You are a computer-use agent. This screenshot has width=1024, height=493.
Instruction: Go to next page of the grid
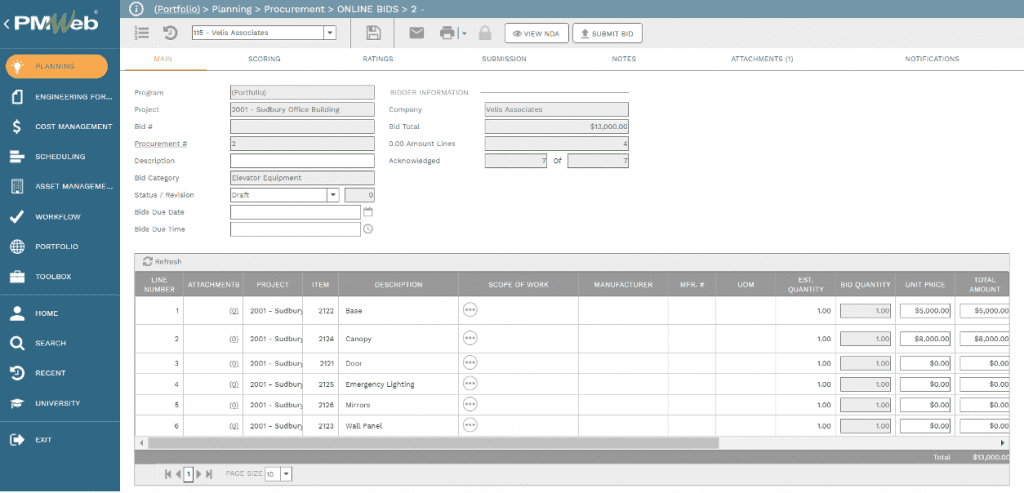click(x=199, y=474)
